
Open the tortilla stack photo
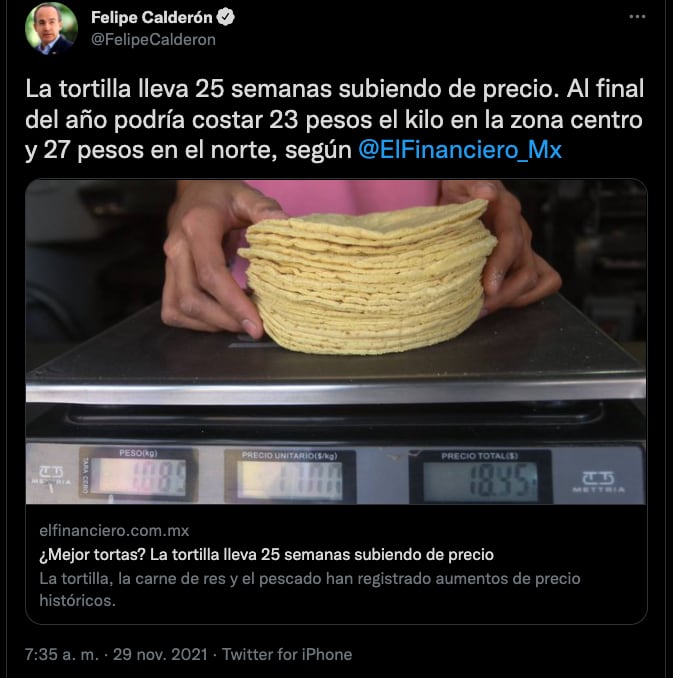coord(336,342)
